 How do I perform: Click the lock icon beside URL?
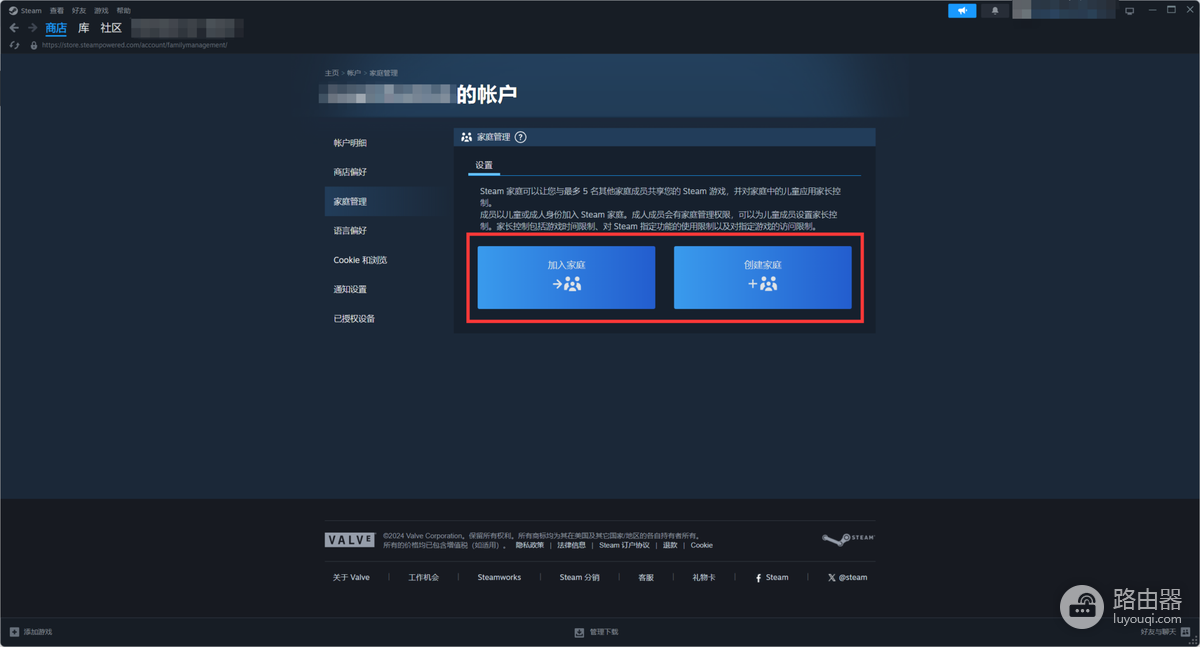tap(34, 45)
